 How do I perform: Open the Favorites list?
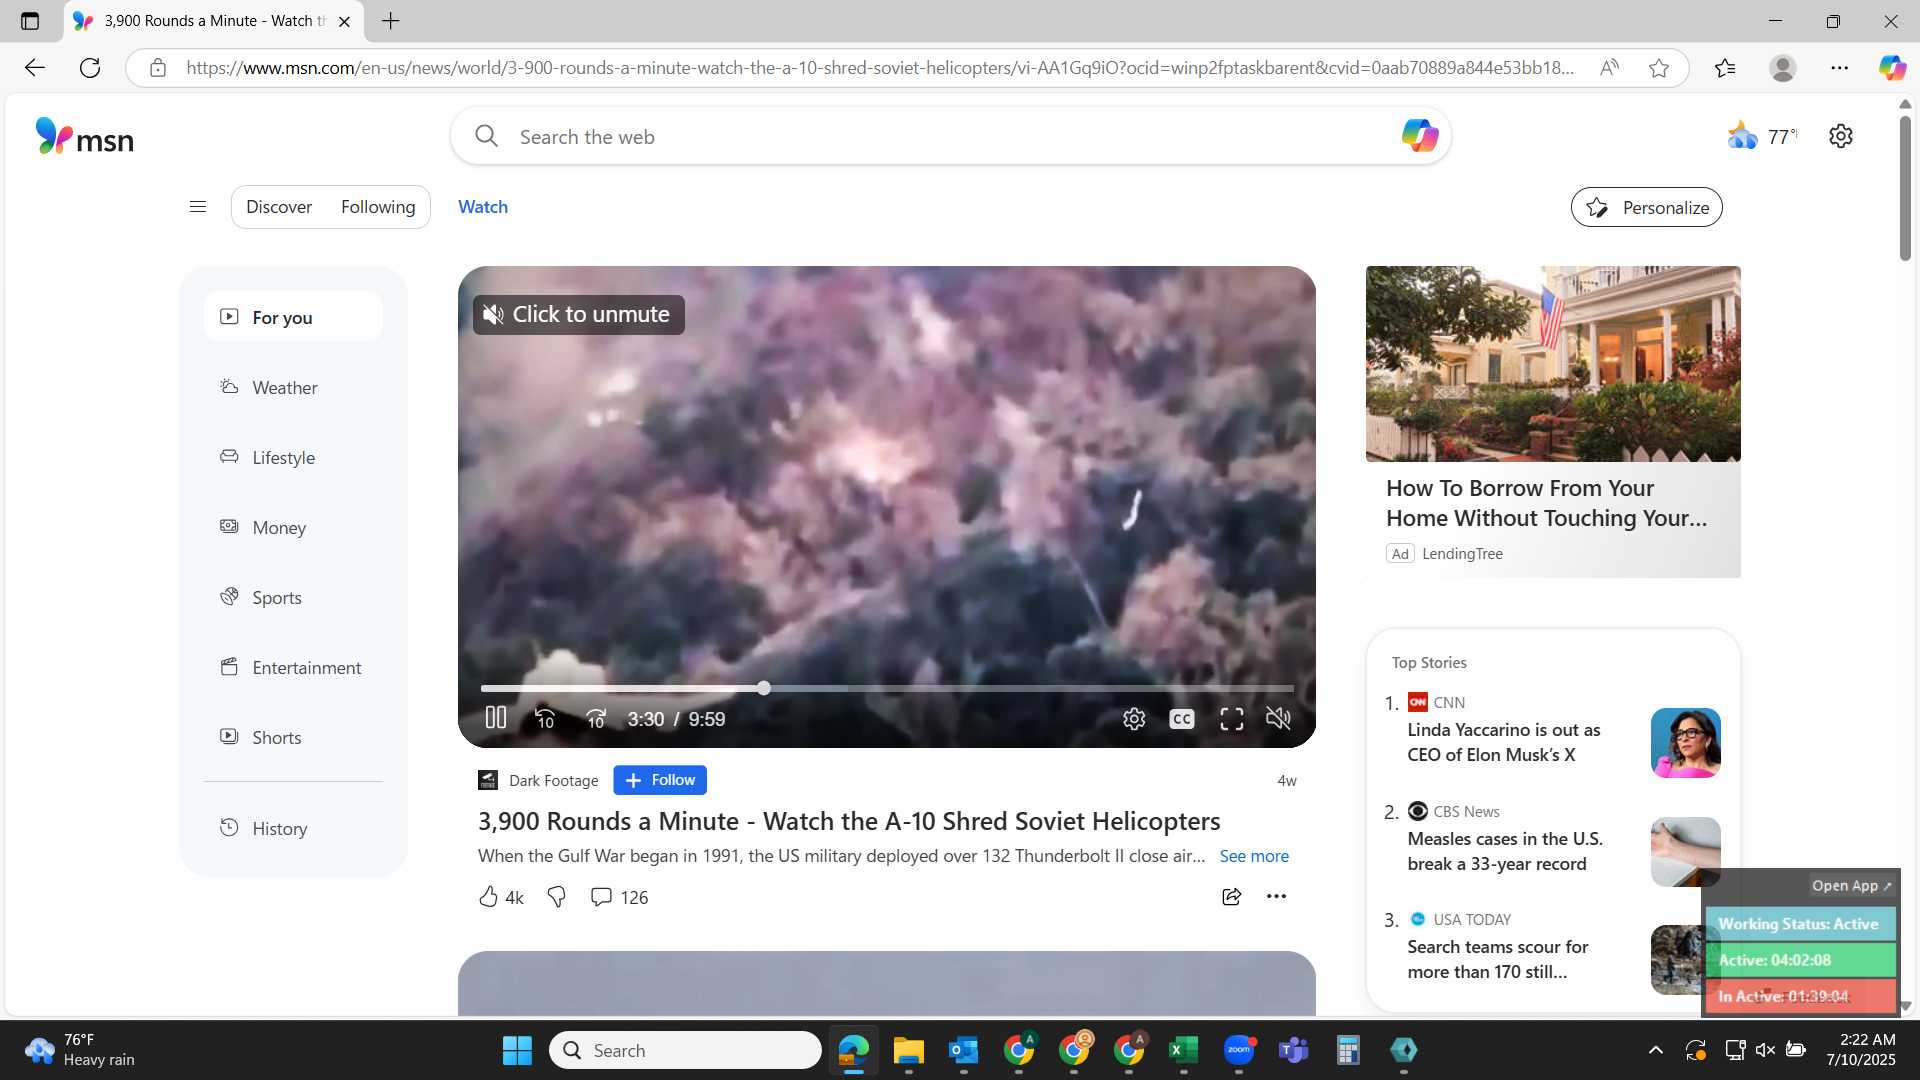(x=1725, y=68)
